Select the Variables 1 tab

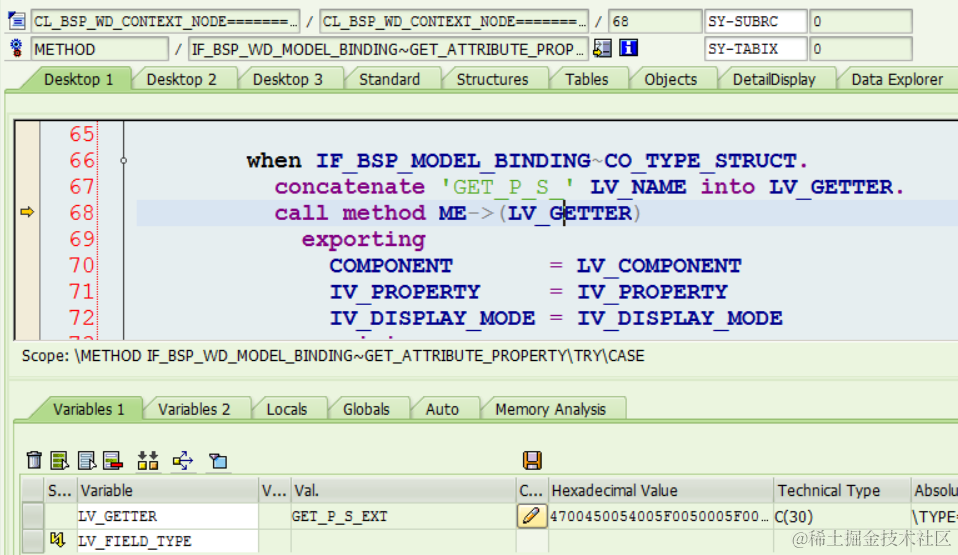89,410
